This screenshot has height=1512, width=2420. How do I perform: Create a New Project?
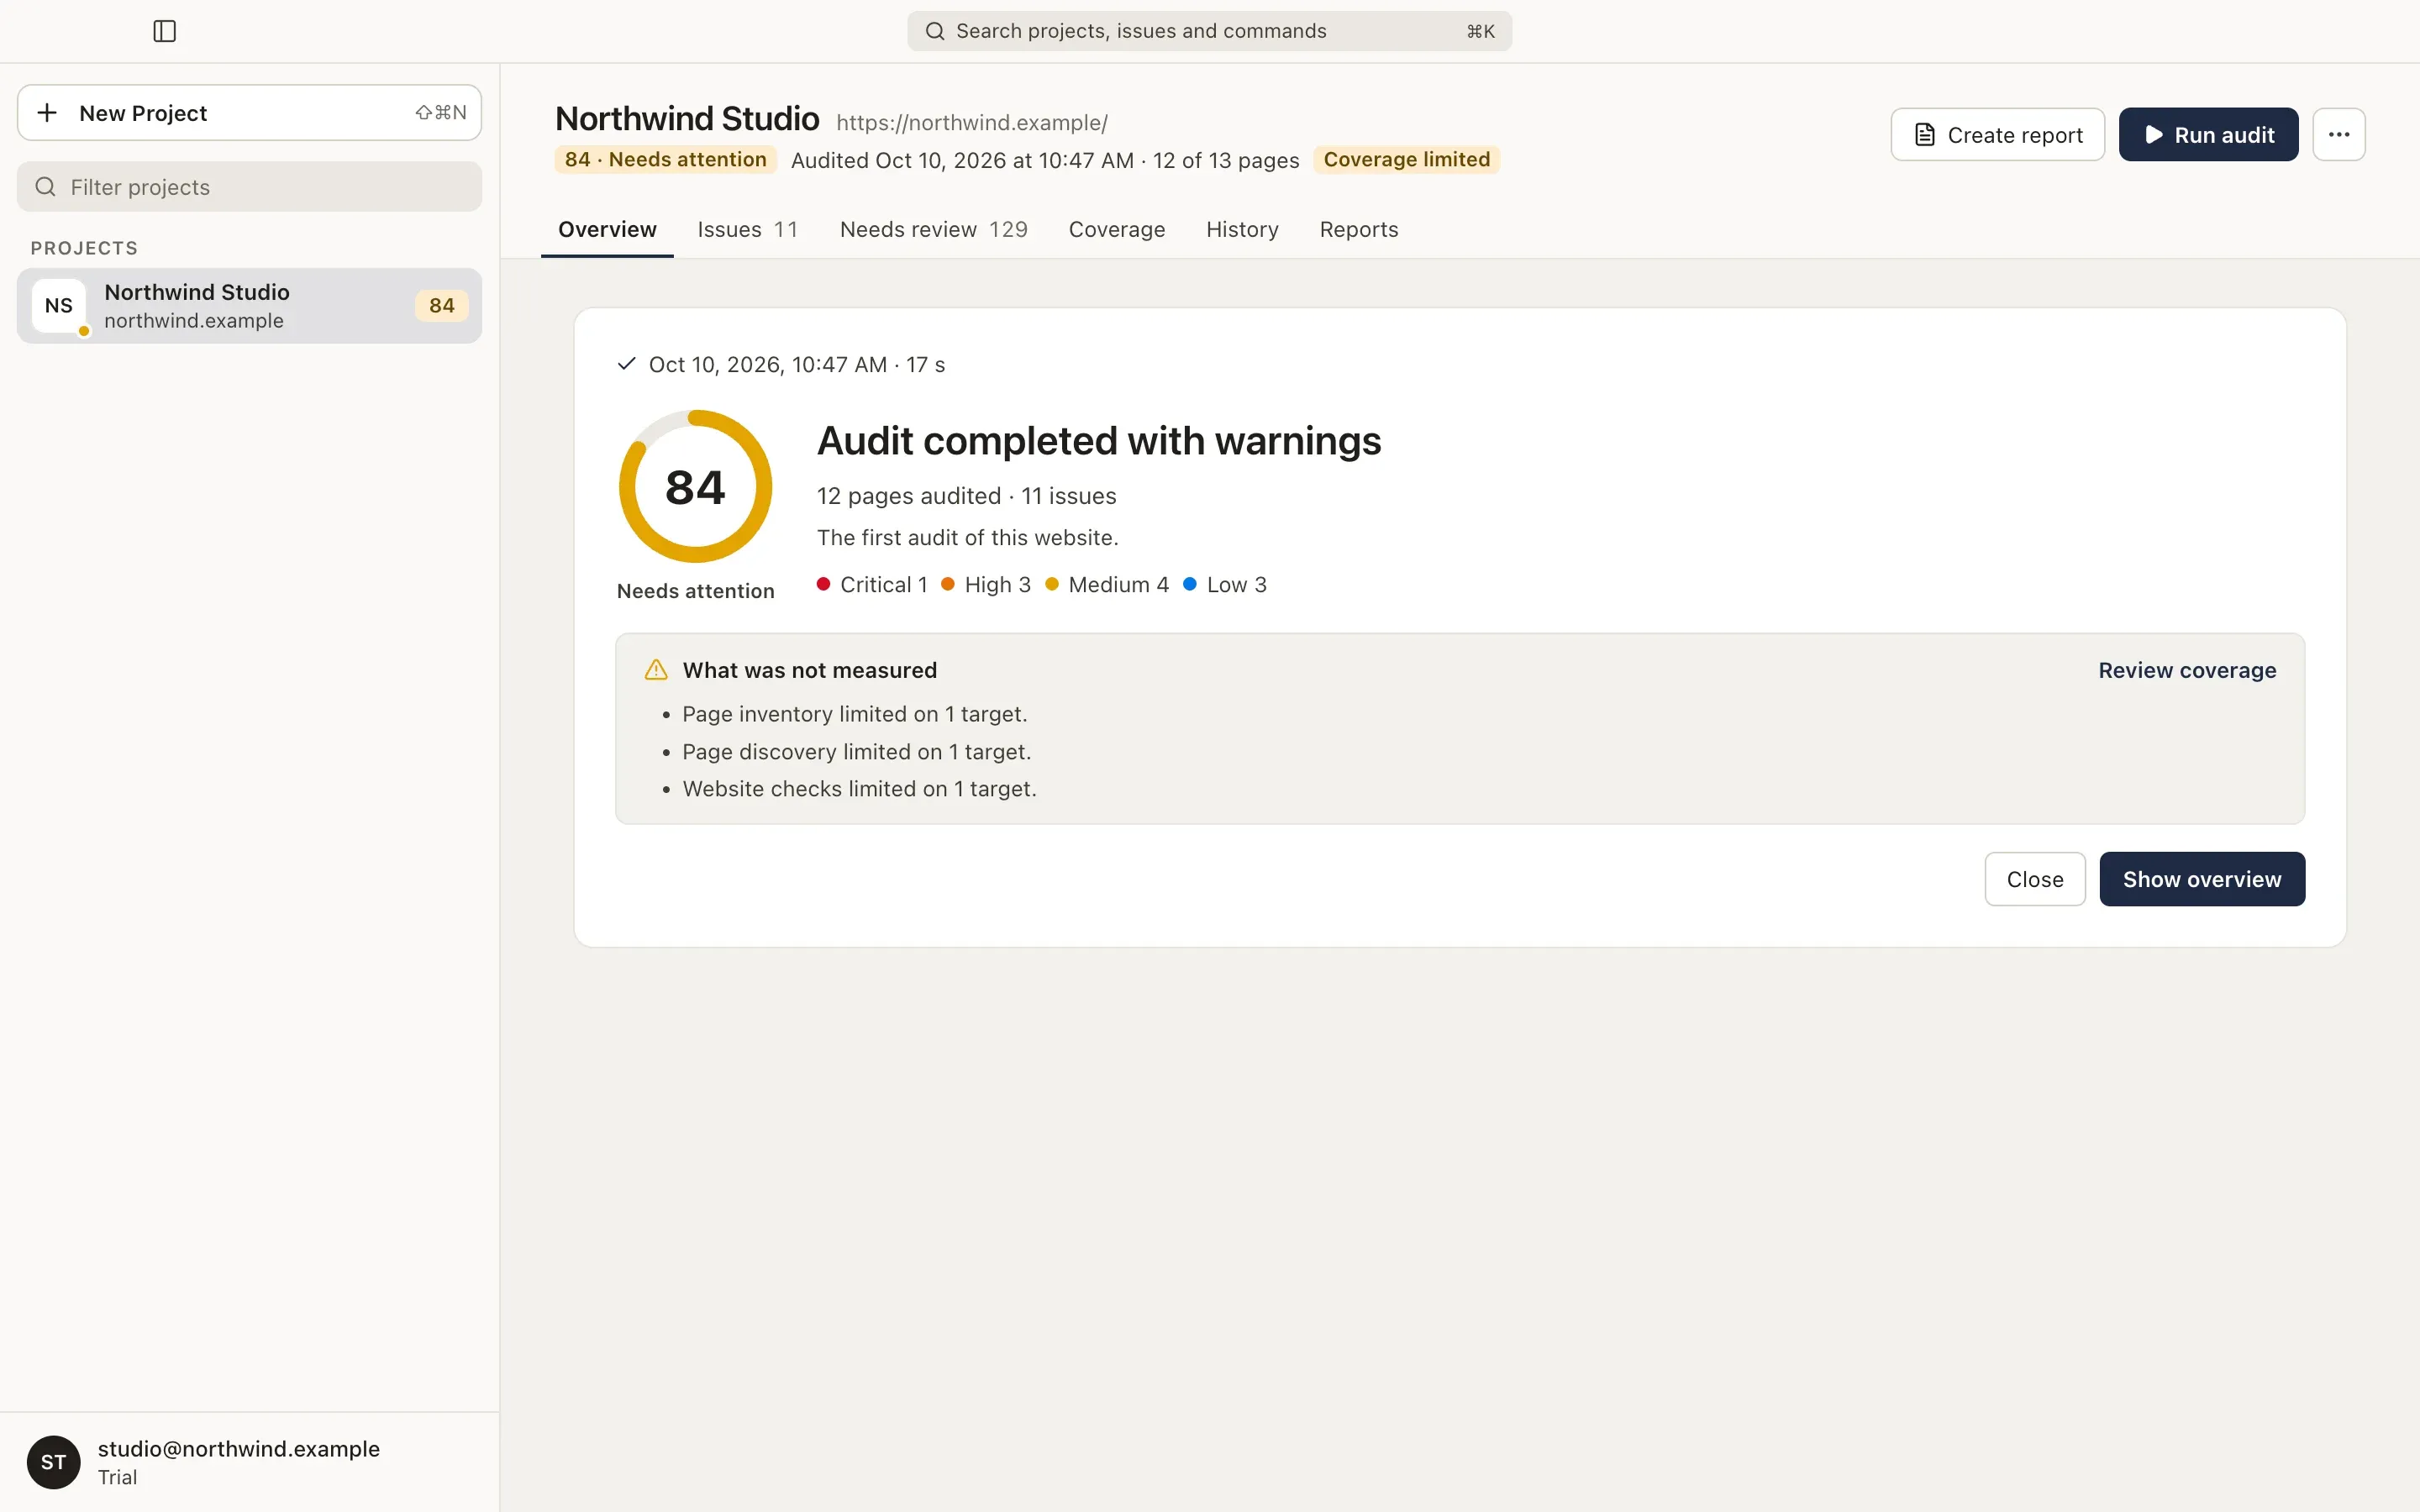click(x=249, y=113)
